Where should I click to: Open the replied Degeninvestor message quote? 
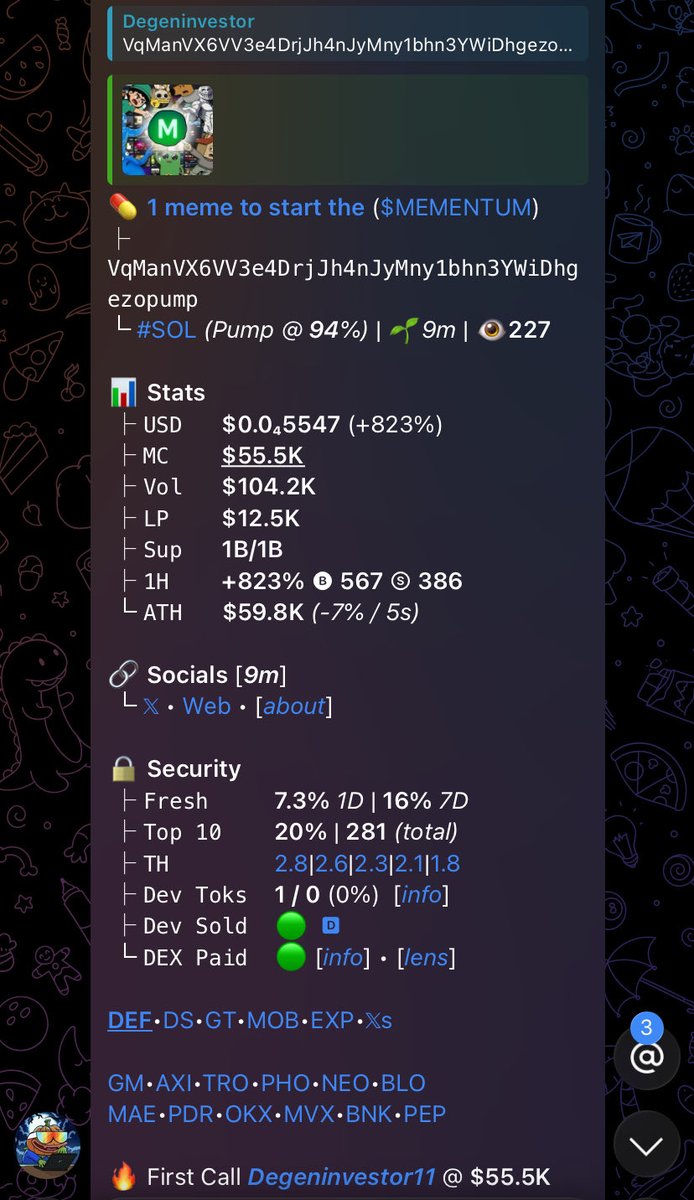(347, 33)
